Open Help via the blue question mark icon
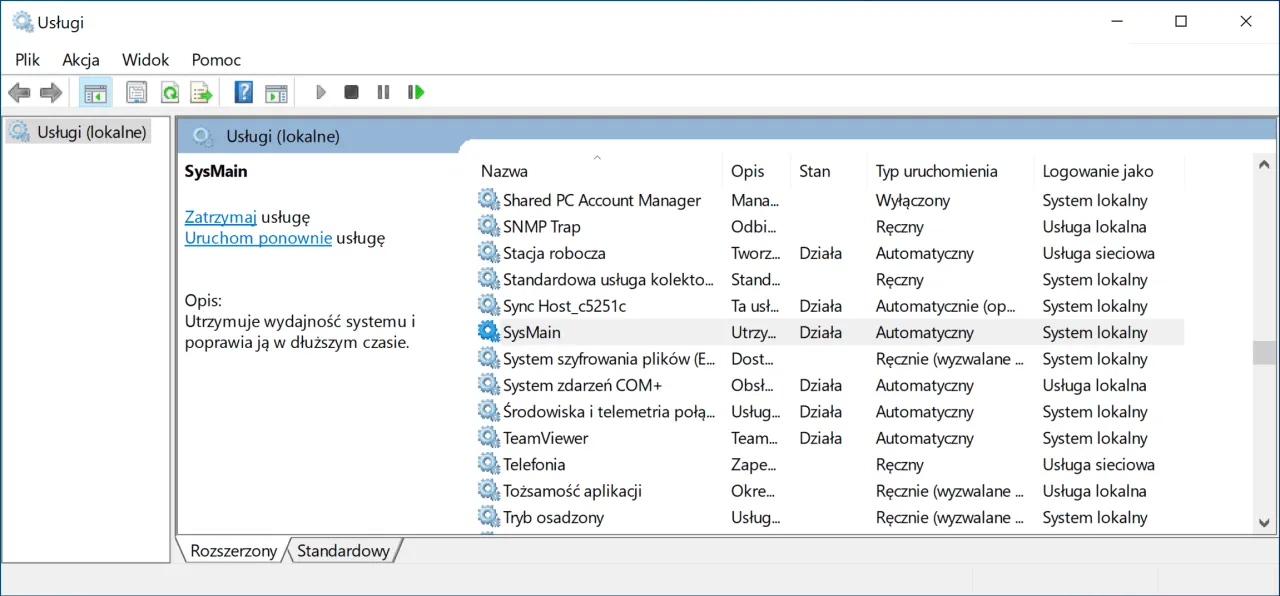 coord(242,92)
